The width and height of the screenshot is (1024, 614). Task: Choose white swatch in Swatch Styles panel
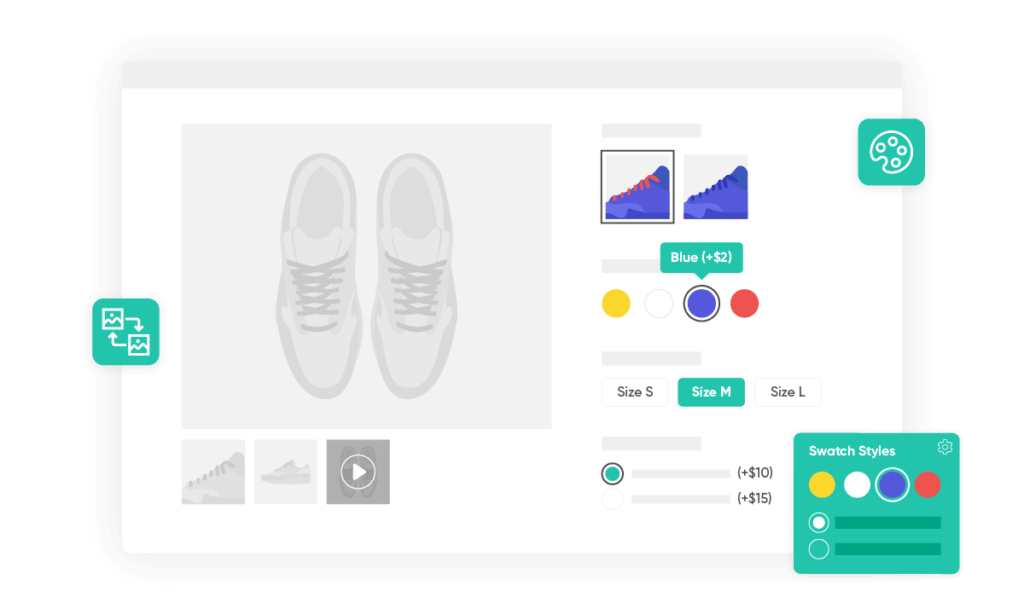pos(857,485)
